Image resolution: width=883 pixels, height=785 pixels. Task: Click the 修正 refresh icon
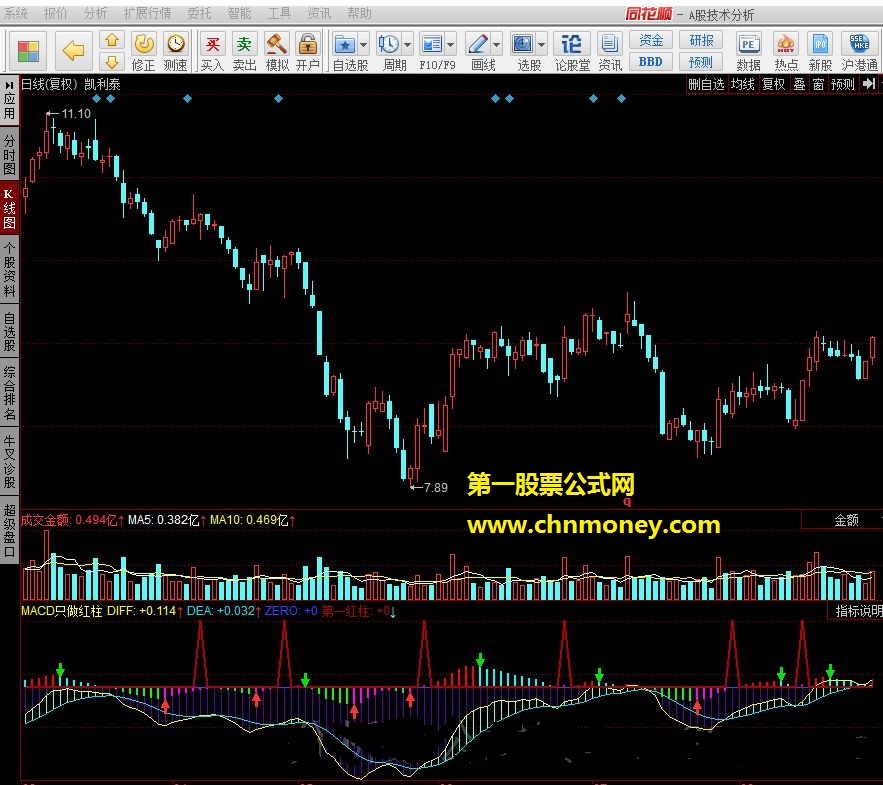pos(144,44)
